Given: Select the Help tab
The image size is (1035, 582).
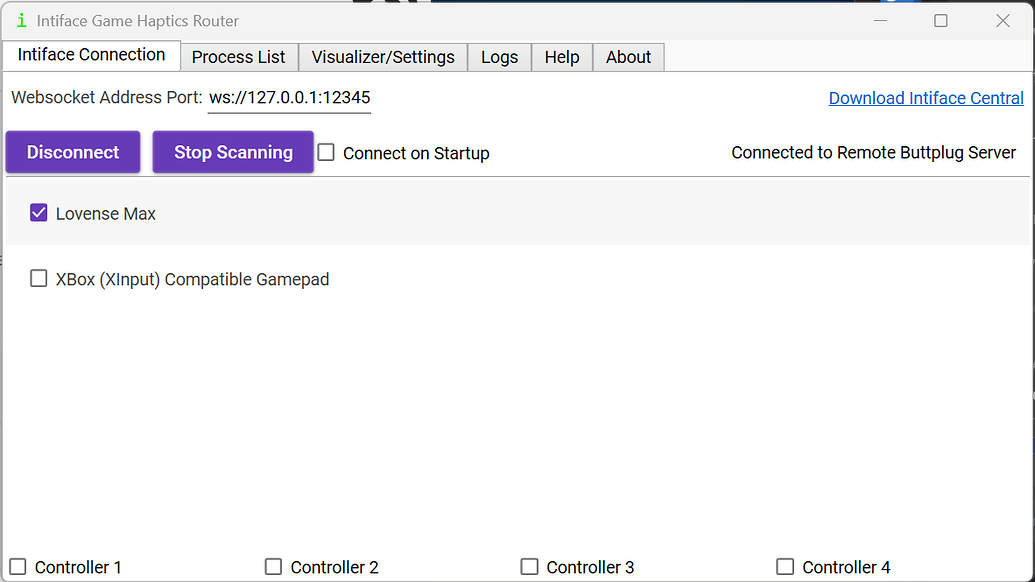Looking at the screenshot, I should (x=562, y=57).
